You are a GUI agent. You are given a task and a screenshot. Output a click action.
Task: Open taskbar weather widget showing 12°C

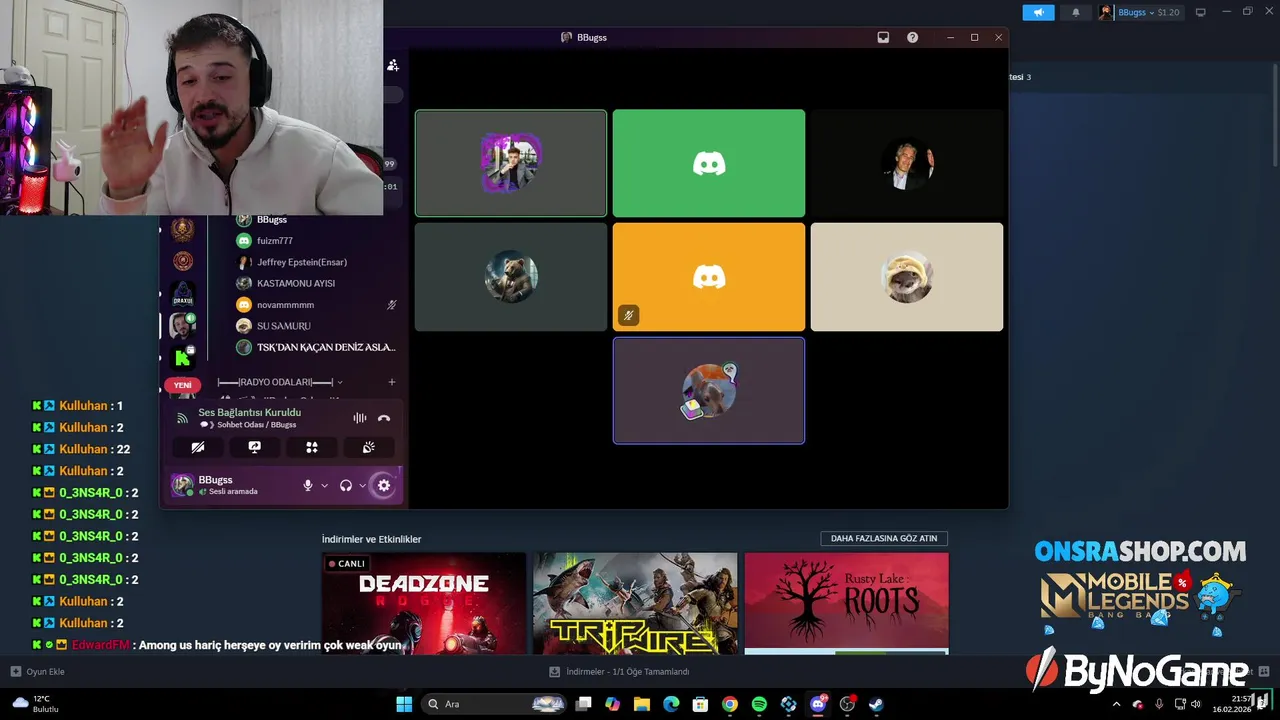(x=36, y=704)
